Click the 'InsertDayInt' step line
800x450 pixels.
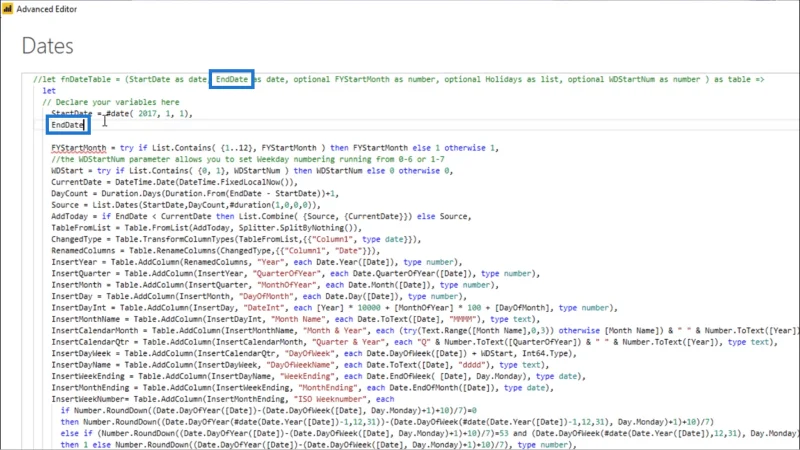point(334,308)
